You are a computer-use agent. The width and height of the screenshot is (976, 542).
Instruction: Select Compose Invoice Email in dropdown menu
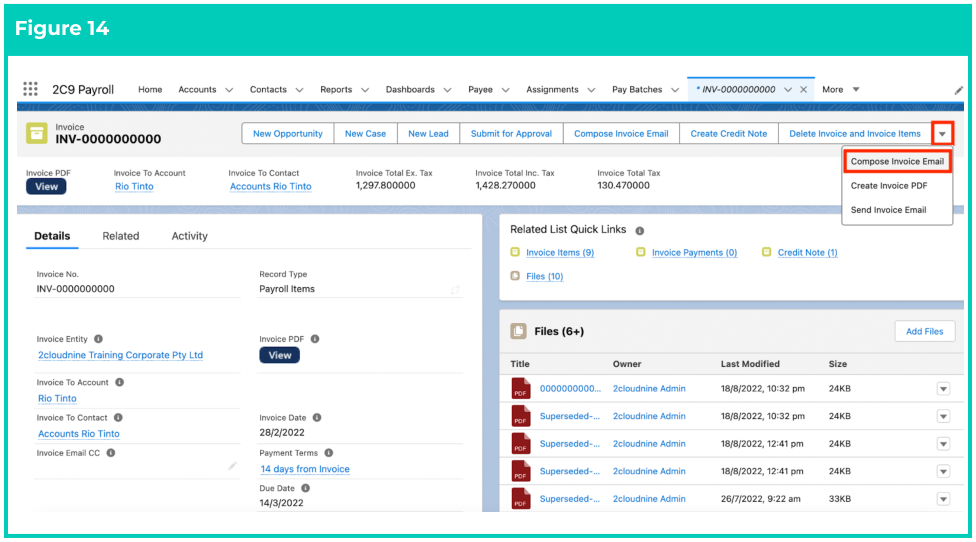[897, 161]
